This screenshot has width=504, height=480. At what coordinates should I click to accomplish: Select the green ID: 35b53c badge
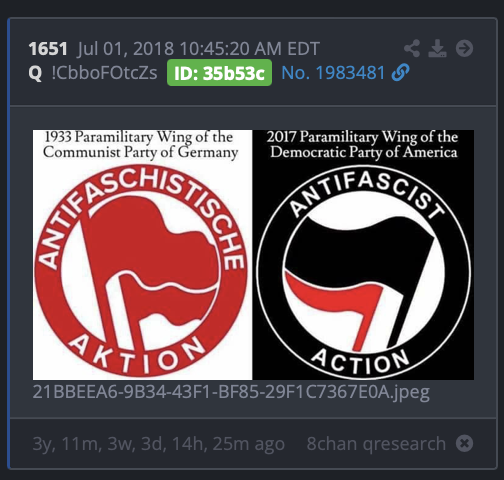coord(219,73)
